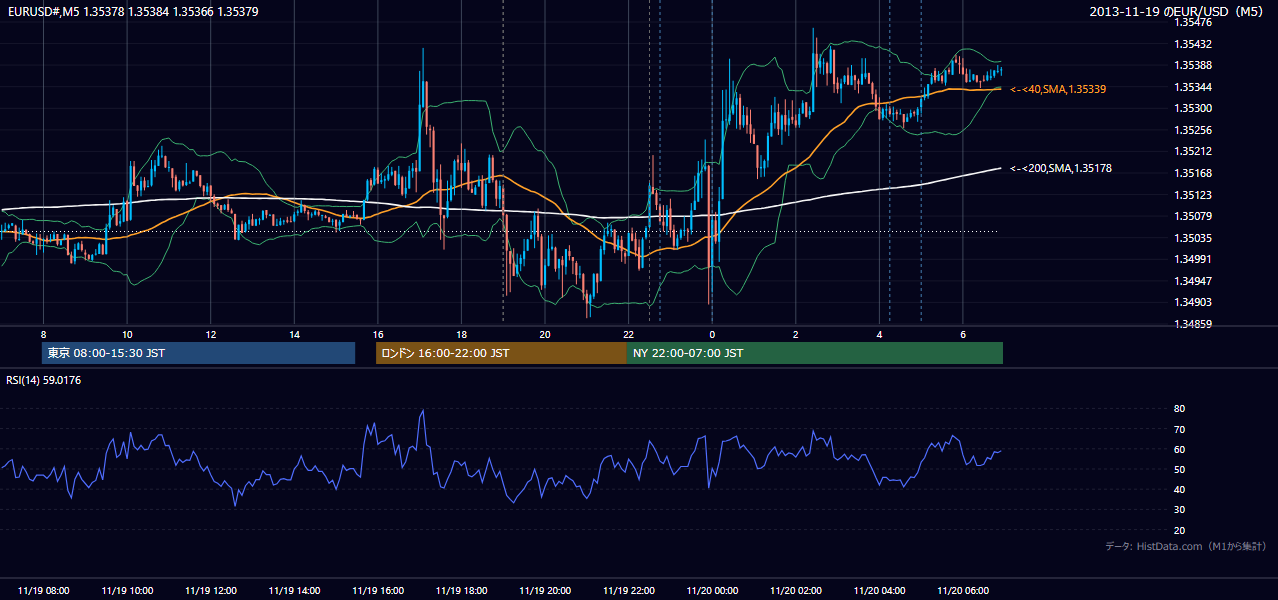Viewport: 1278px width, 600px height.
Task: Click the 1.35256 price axis label
Action: [1193, 130]
